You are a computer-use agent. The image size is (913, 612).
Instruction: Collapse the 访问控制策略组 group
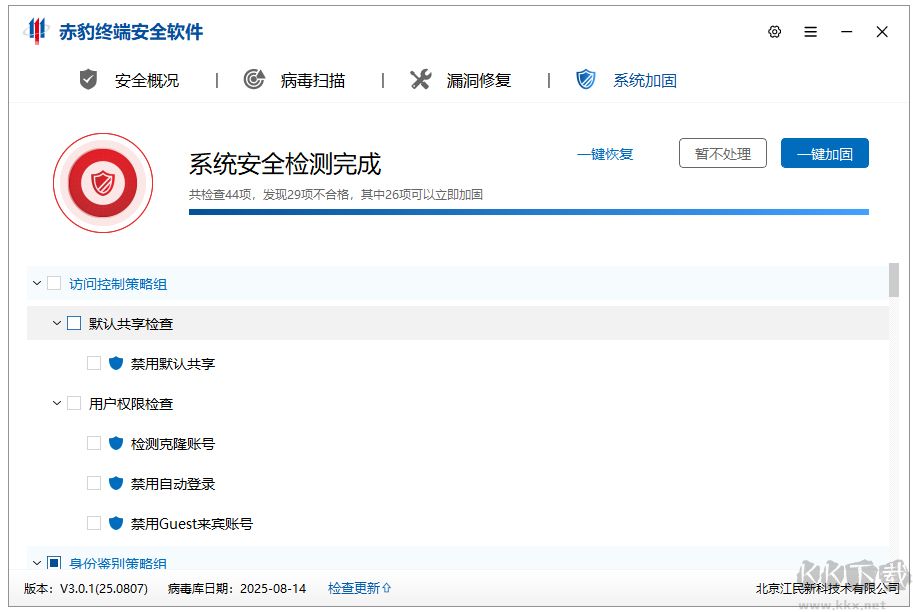coord(36,283)
